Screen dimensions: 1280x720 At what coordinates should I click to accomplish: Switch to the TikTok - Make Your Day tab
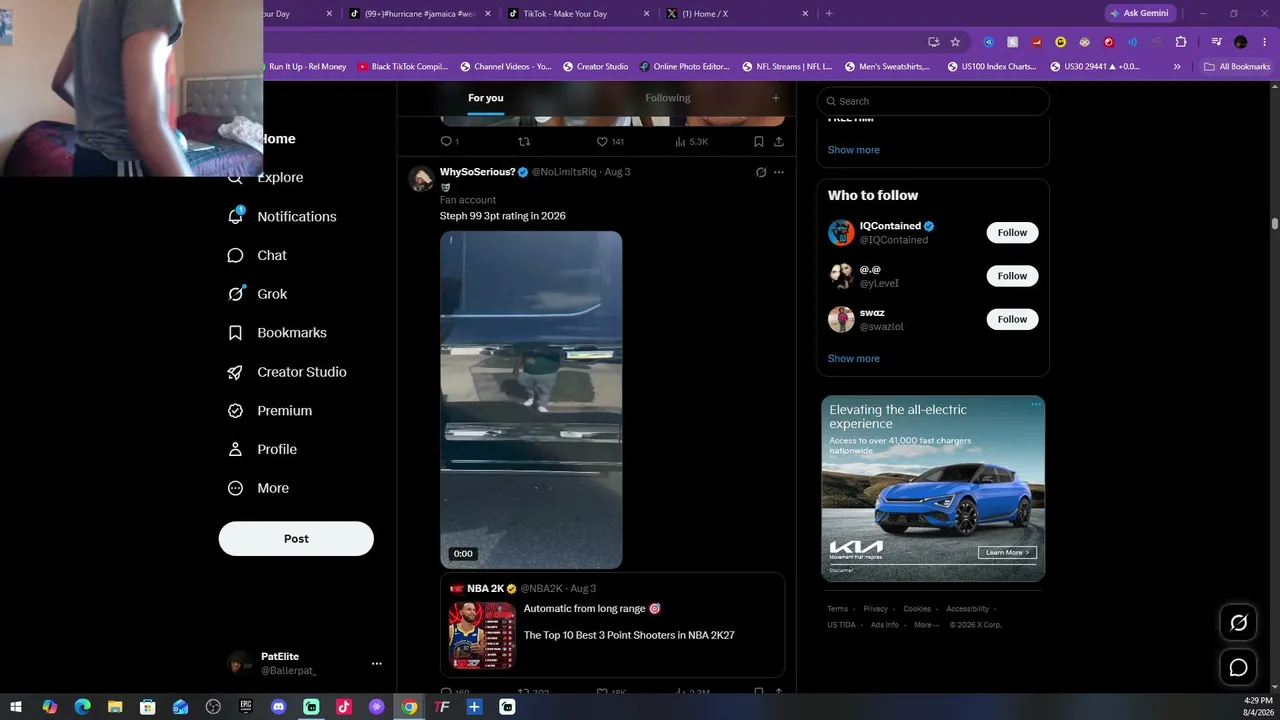[578, 14]
